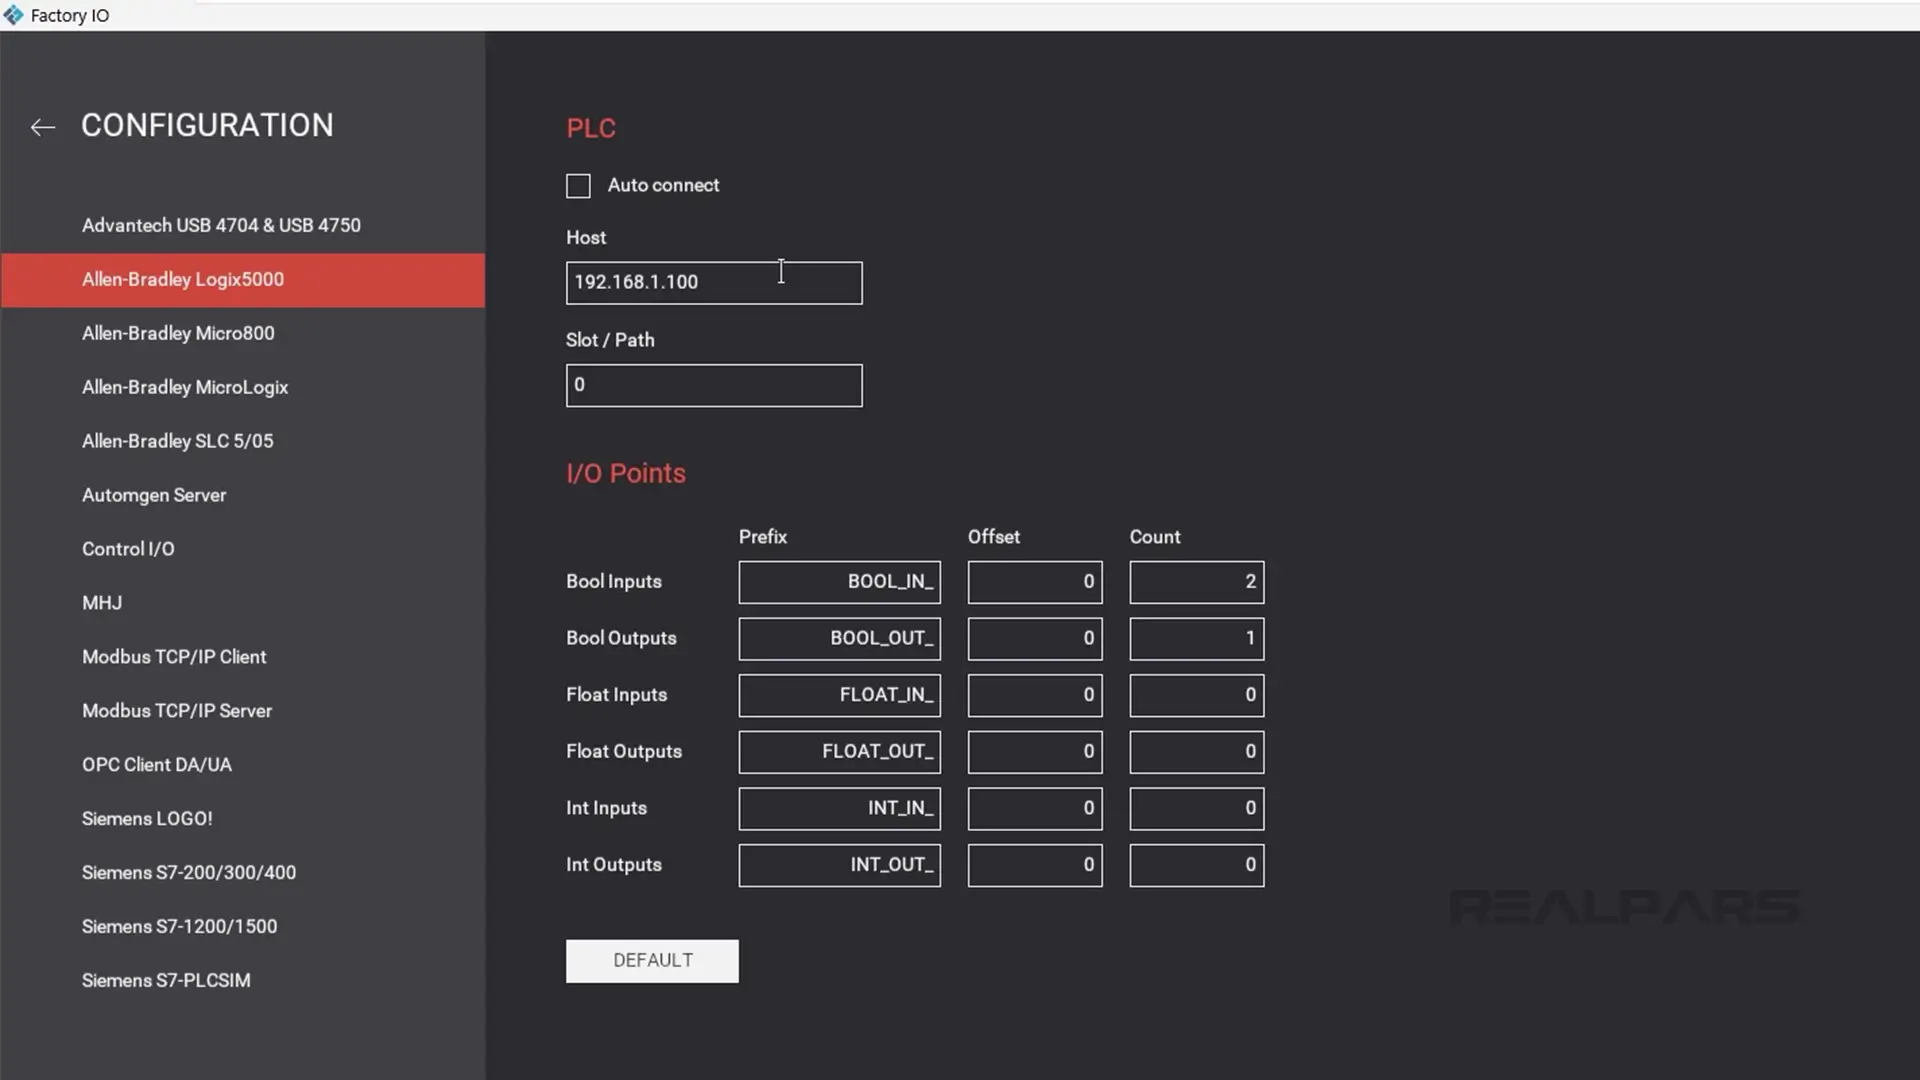Click the Int Outputs offset field

pos(1035,866)
